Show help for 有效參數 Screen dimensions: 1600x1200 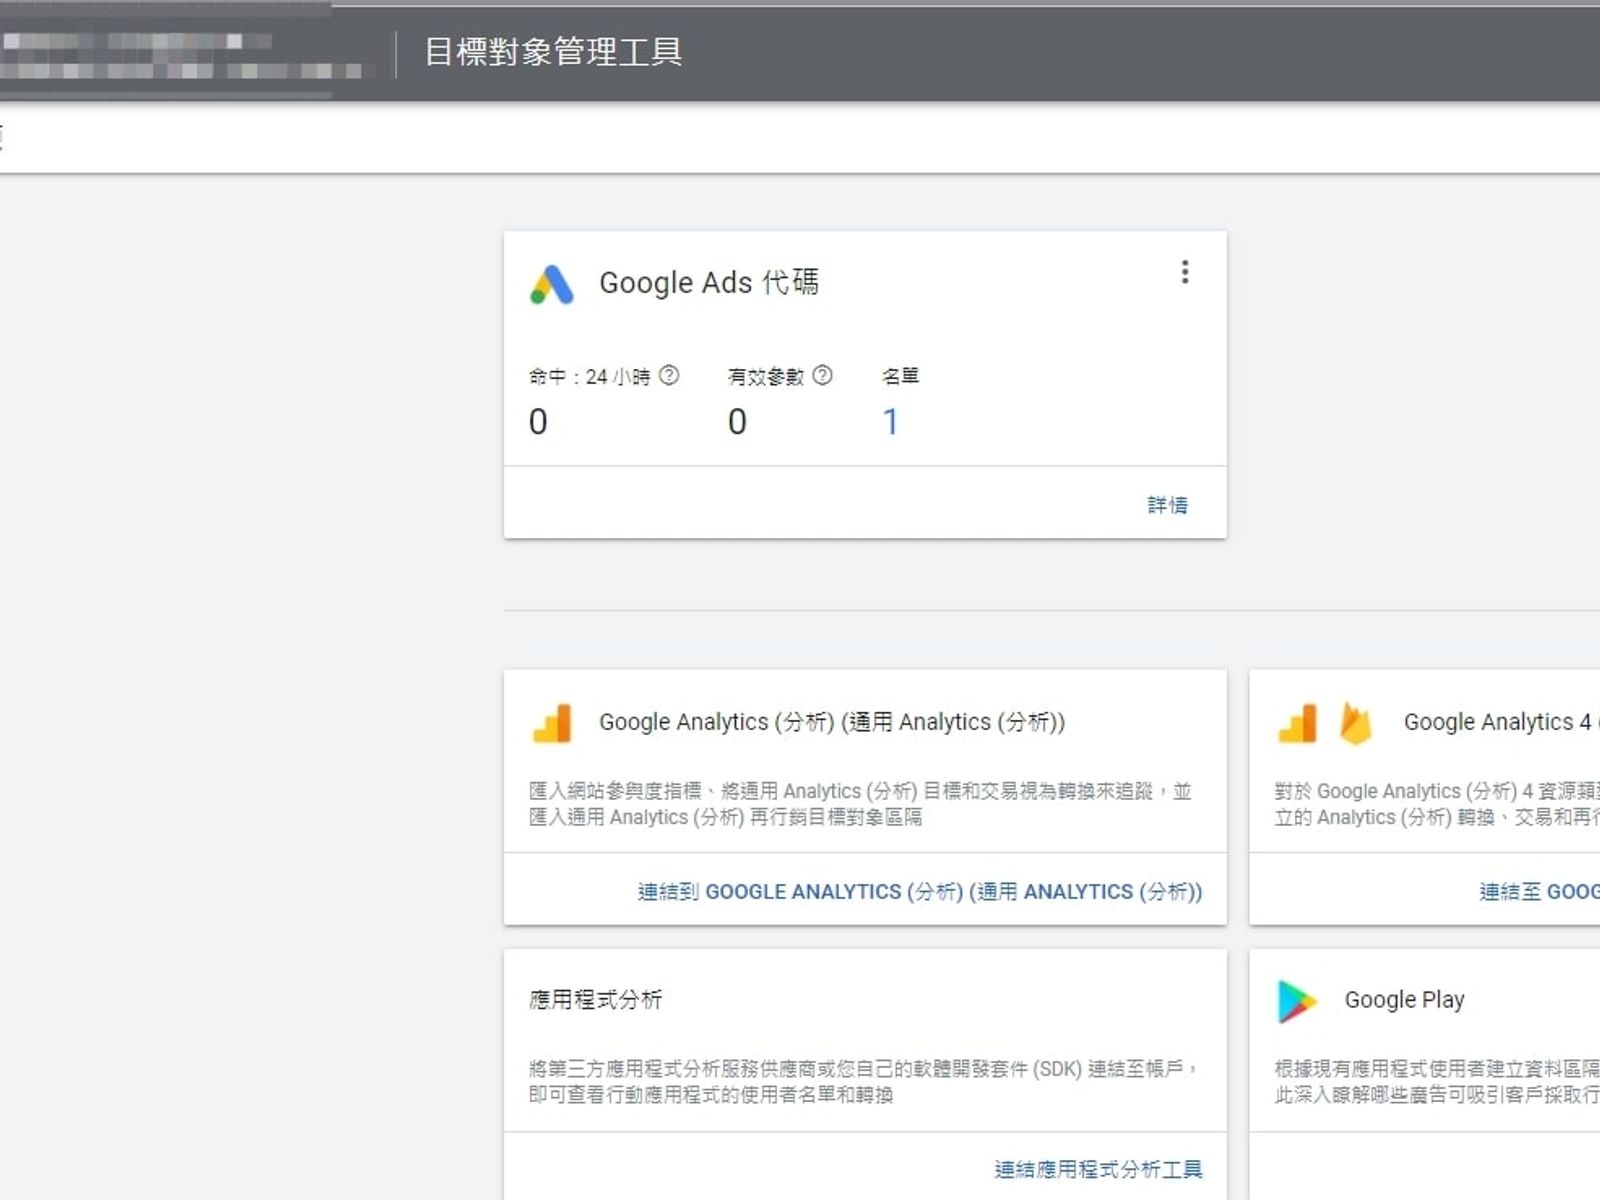pyautogui.click(x=822, y=375)
